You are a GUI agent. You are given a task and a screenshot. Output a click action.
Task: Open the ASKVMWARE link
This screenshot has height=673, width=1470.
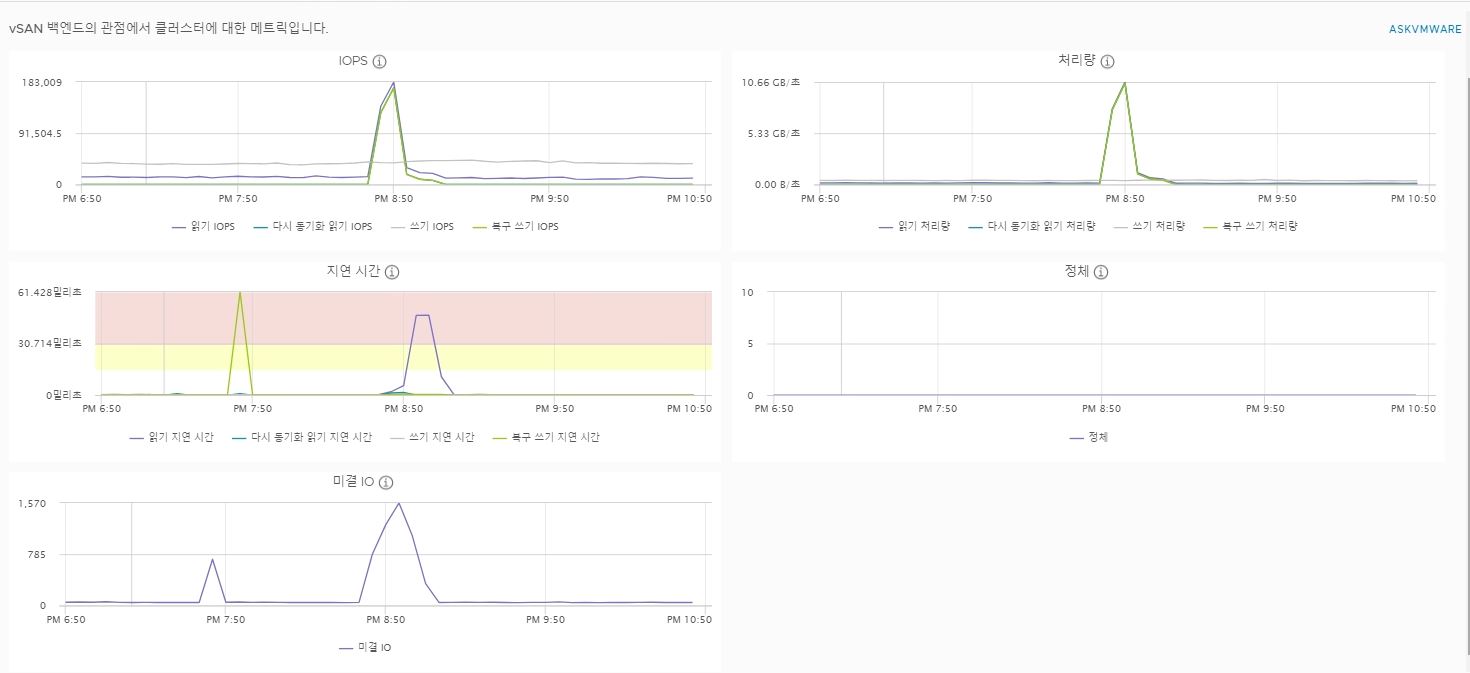click(x=1425, y=30)
